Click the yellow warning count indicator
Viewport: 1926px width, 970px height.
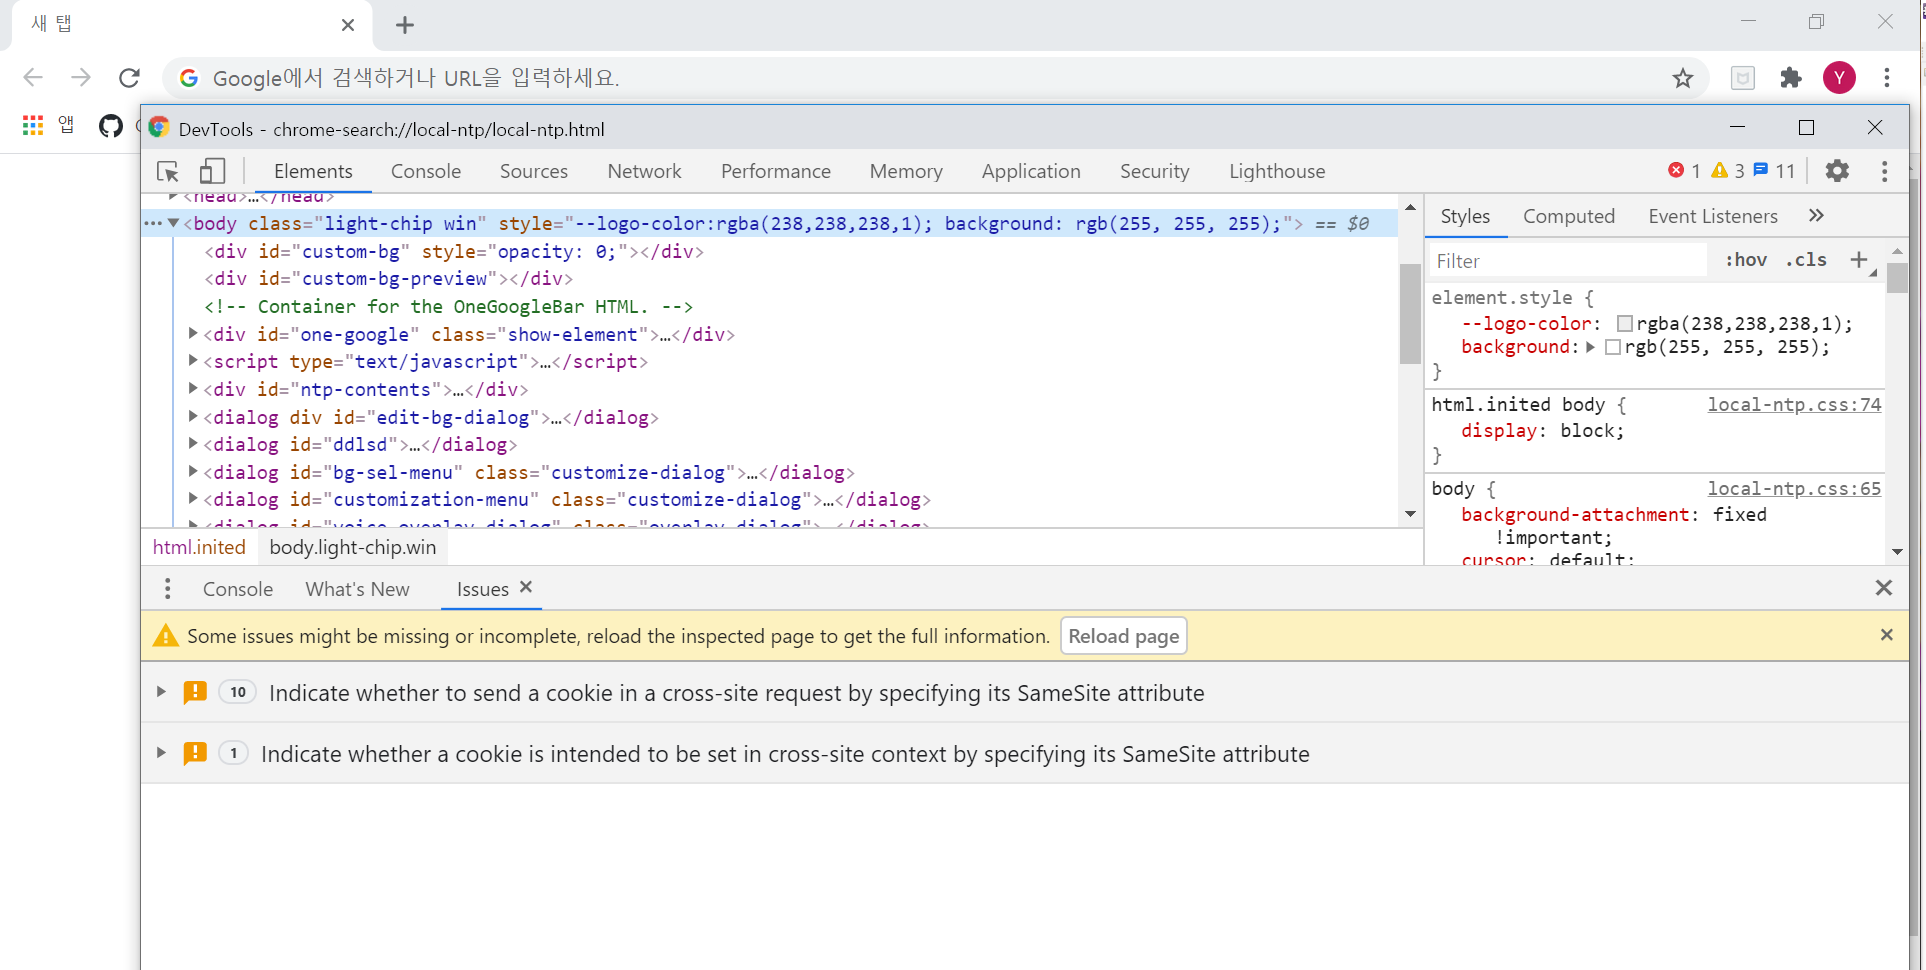tap(1728, 171)
